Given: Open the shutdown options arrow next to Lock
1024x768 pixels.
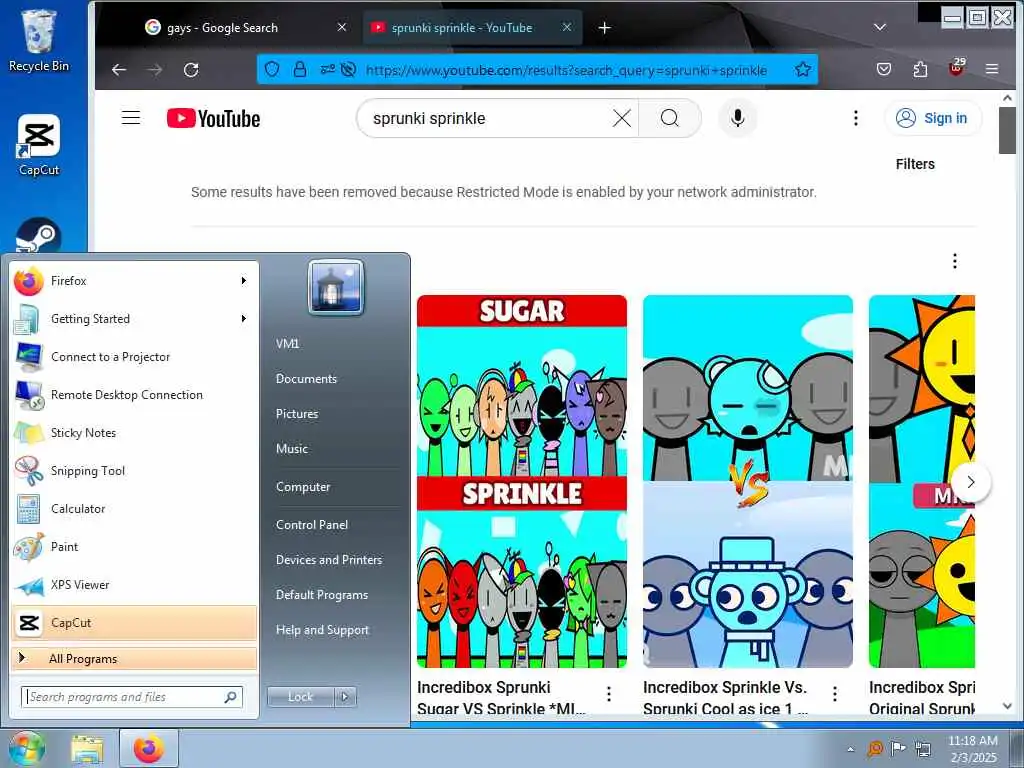Looking at the screenshot, I should tap(345, 697).
